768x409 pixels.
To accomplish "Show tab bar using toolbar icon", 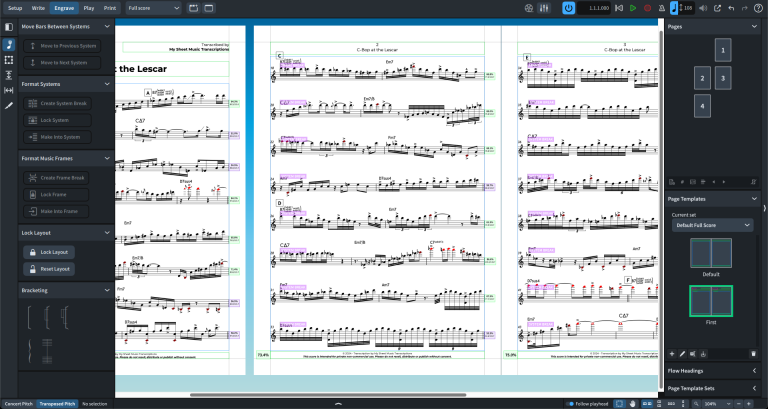I will 193,8.
